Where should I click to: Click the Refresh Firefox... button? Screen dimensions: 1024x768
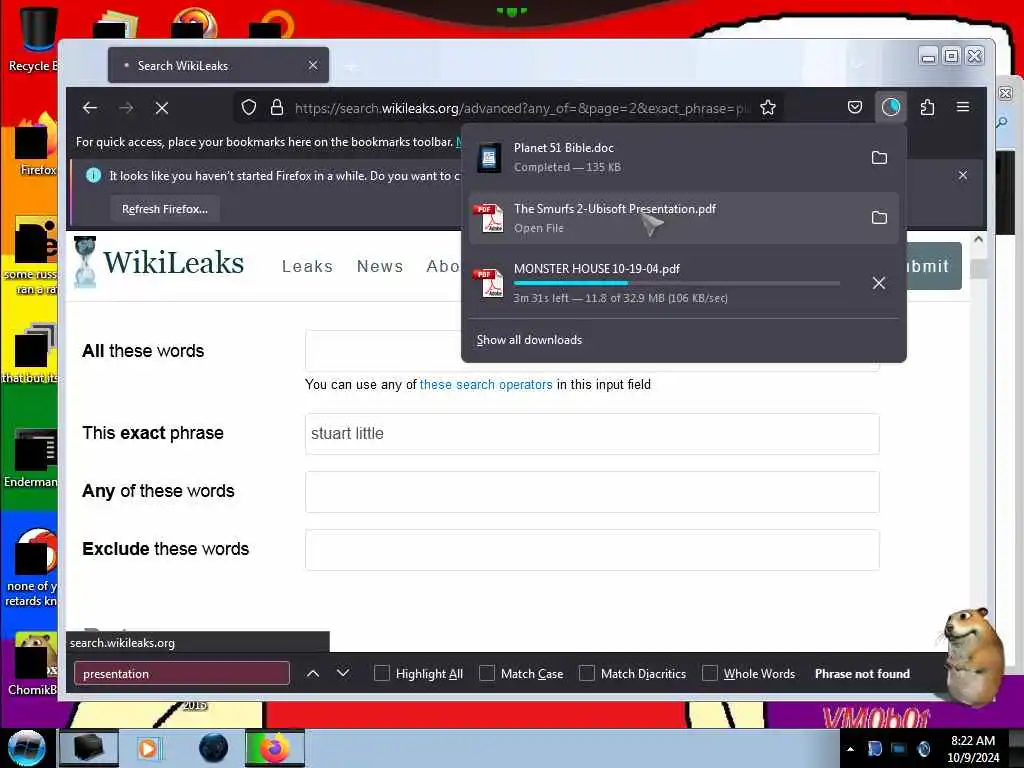click(x=165, y=209)
